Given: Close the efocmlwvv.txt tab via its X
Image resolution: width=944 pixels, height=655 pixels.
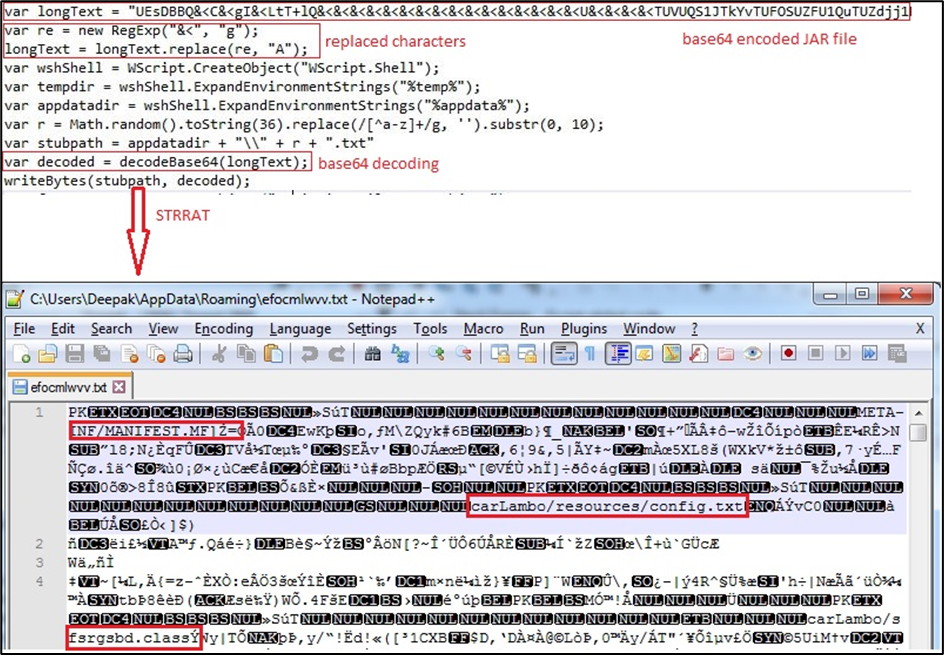Looking at the screenshot, I should coord(119,386).
